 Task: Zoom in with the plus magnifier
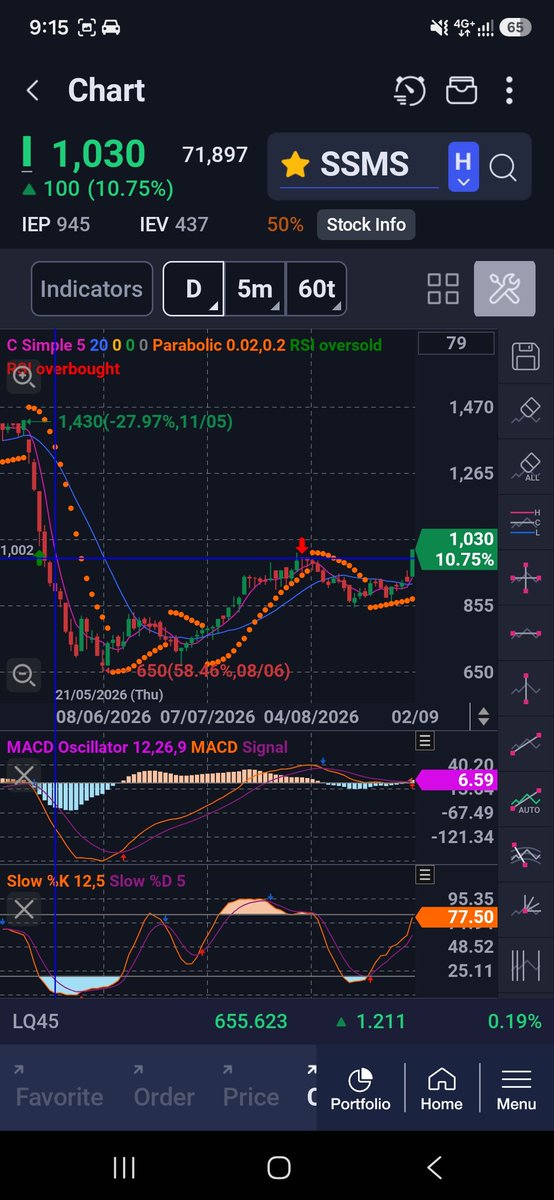coord(24,375)
